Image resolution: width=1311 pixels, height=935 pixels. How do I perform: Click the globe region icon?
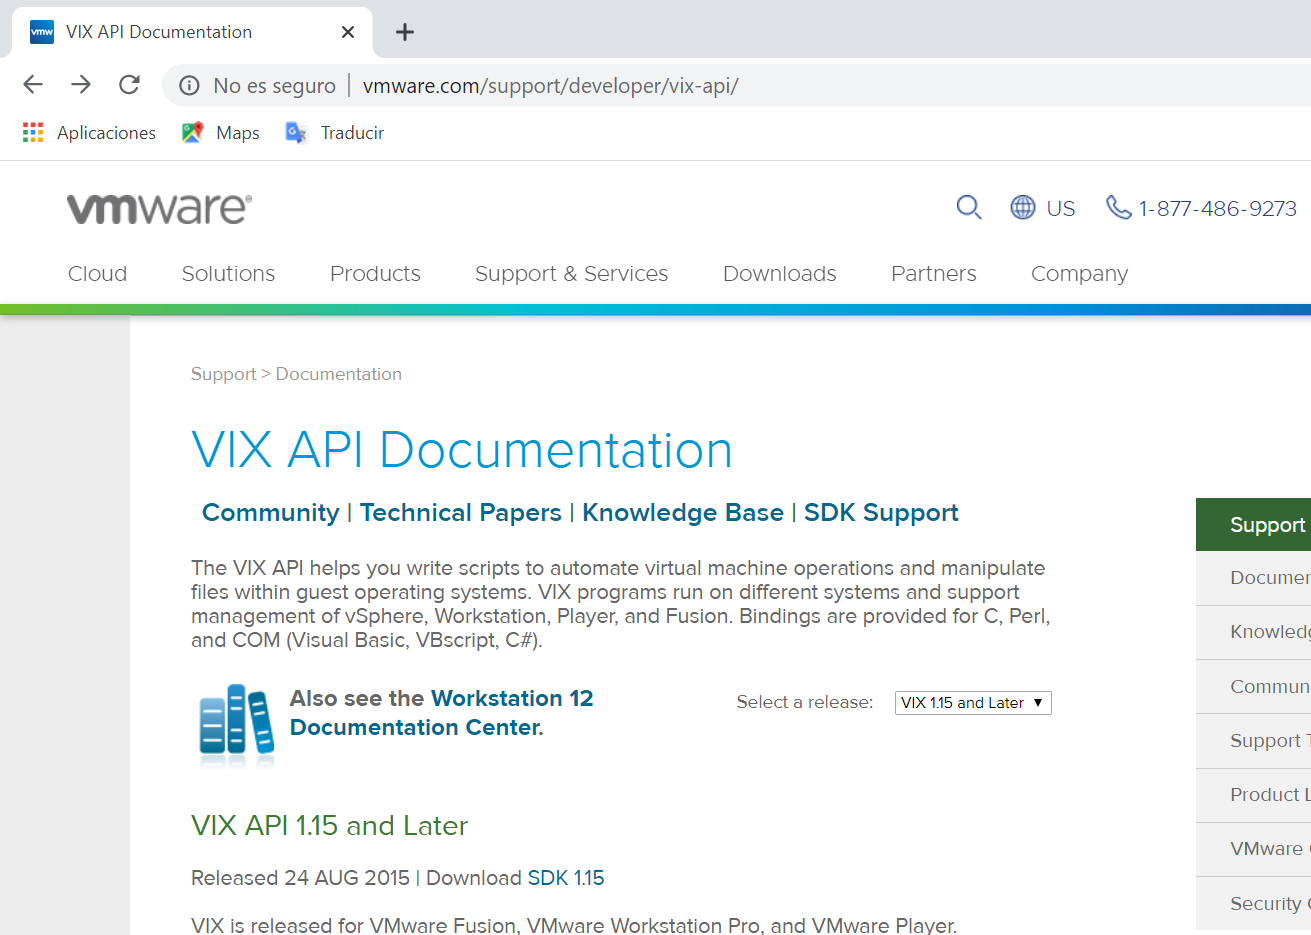pos(1022,208)
